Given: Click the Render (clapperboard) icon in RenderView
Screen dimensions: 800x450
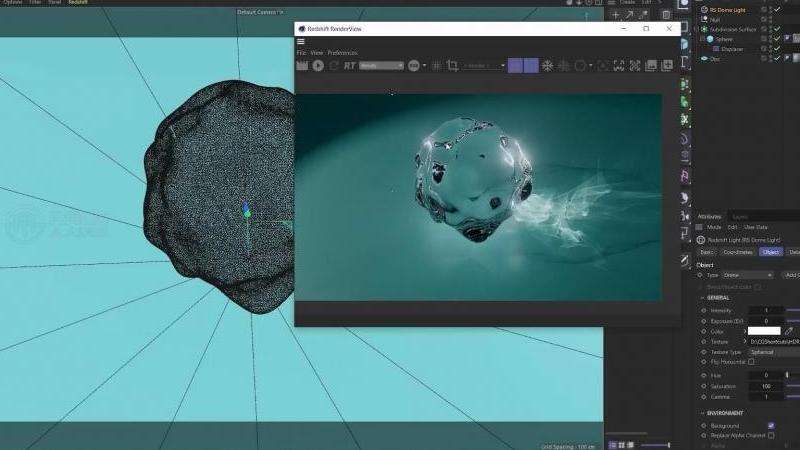Looking at the screenshot, I should [303, 65].
